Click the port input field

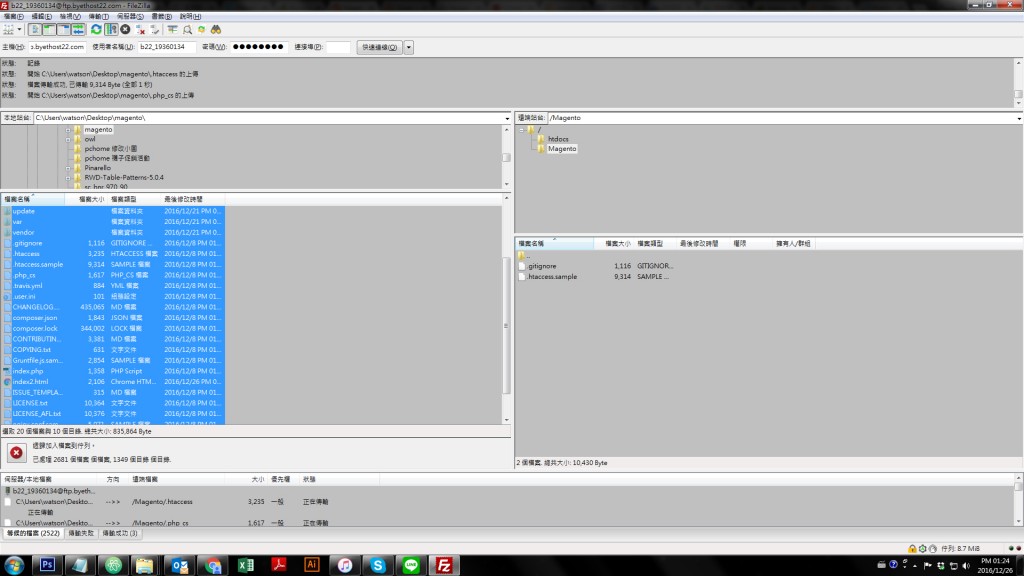tap(338, 47)
